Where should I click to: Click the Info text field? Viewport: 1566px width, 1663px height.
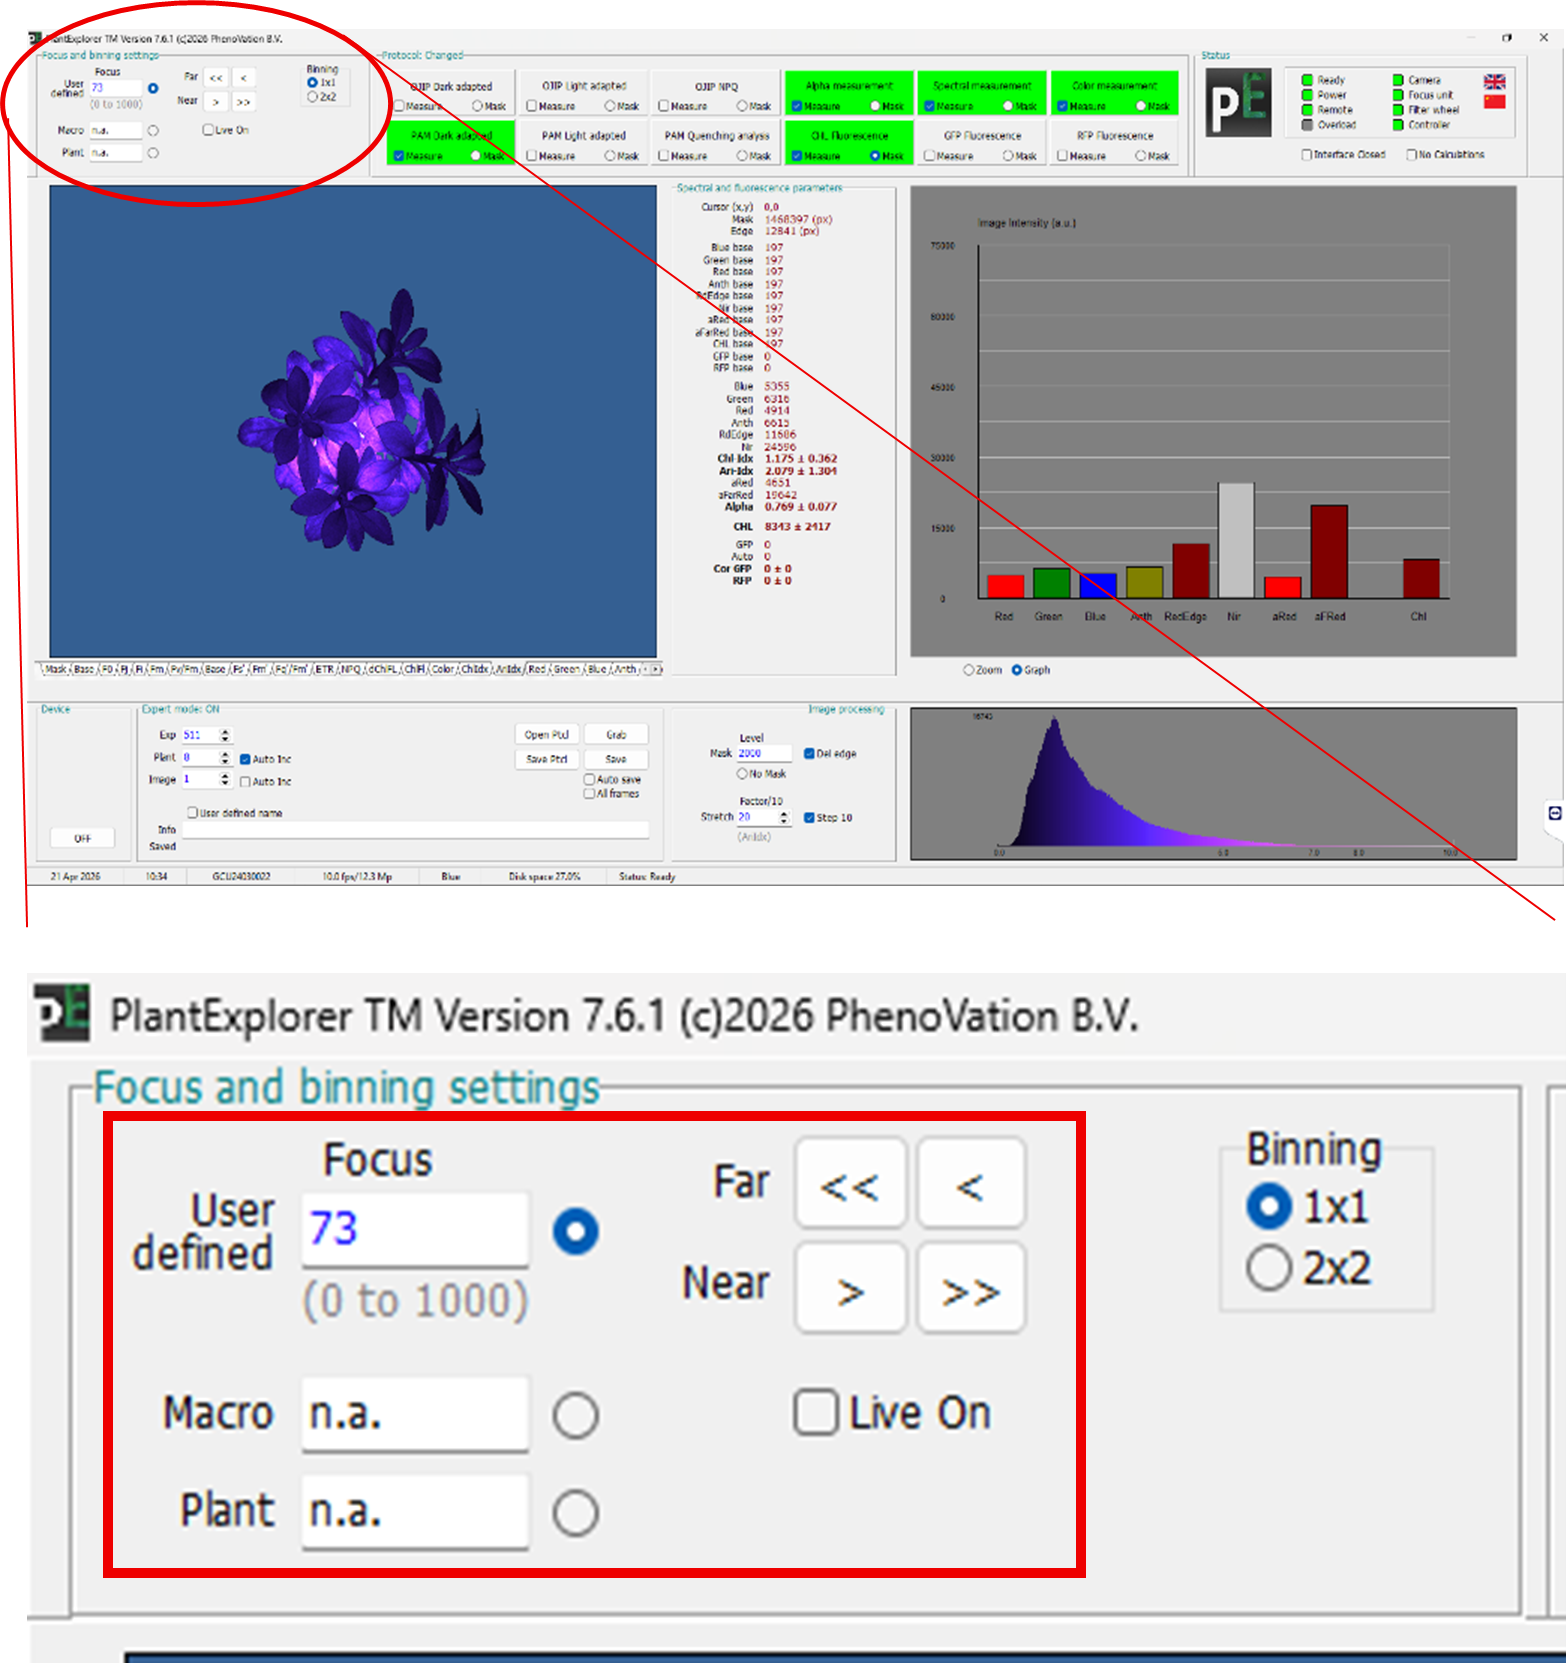pos(415,830)
